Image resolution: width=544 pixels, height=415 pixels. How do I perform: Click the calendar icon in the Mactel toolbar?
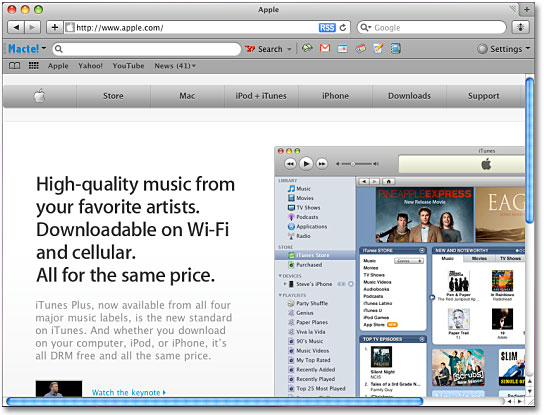click(x=342, y=49)
